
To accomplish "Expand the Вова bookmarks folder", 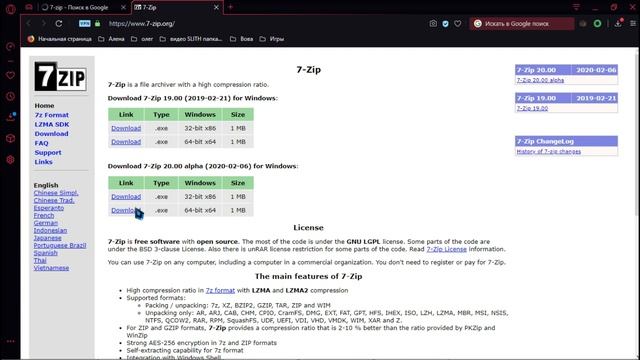I will [x=242, y=39].
